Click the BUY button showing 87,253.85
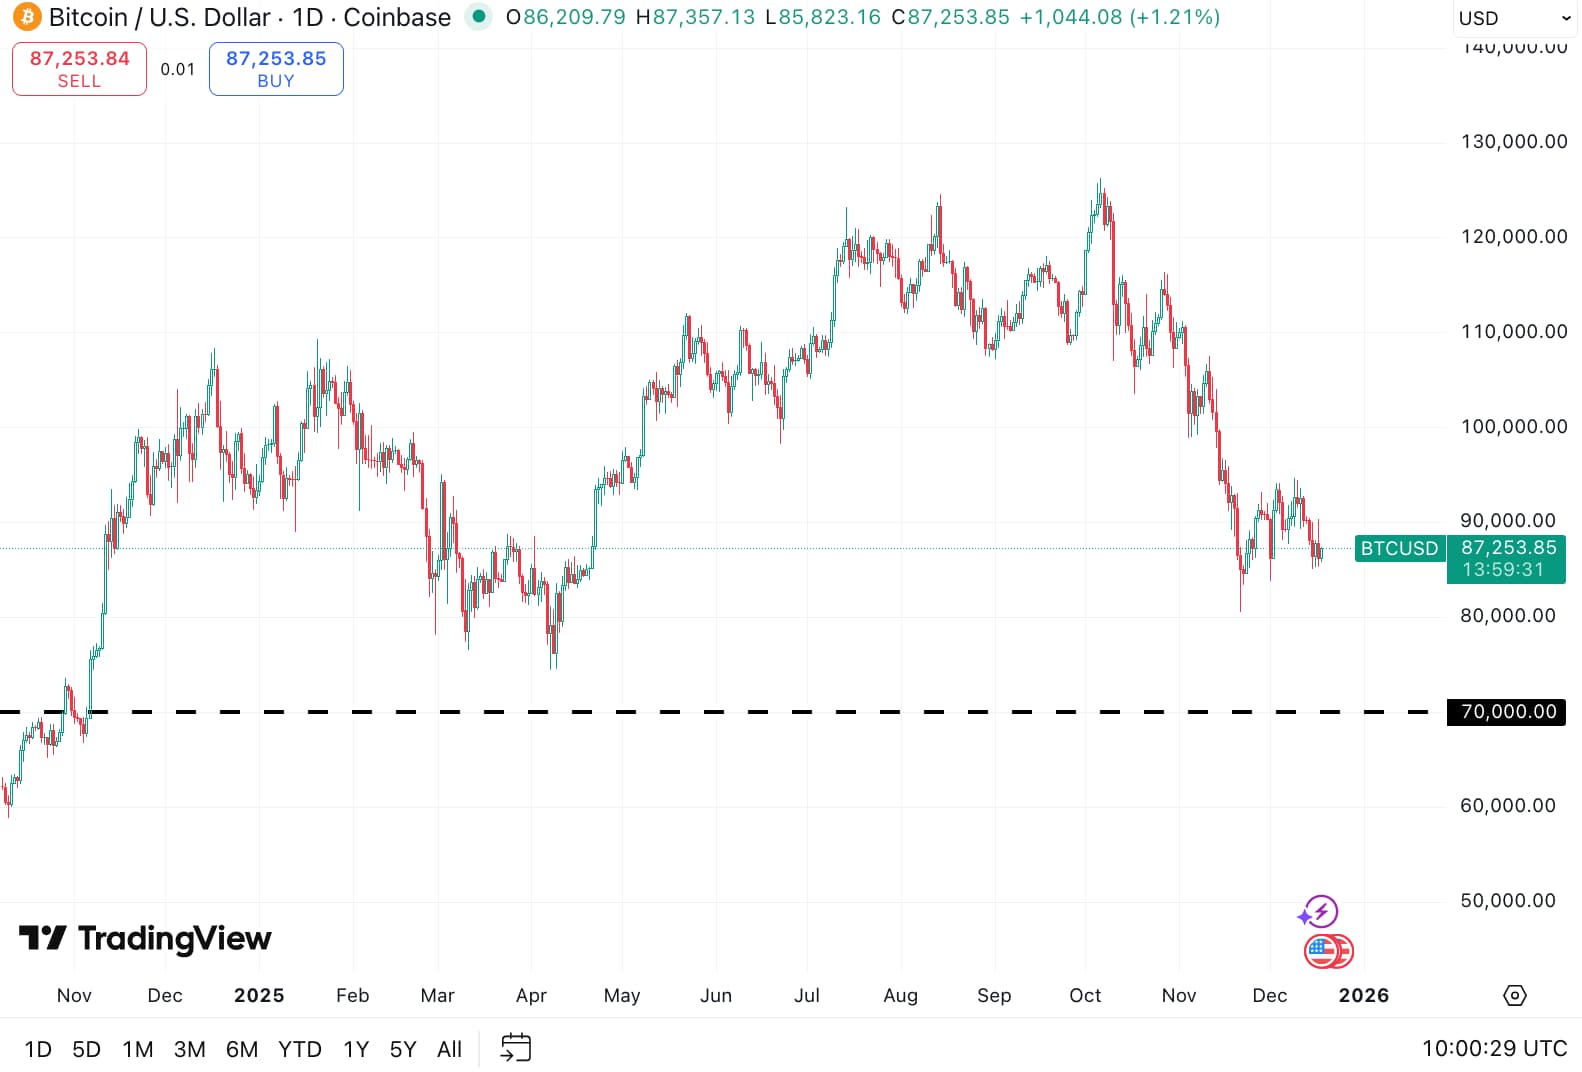This screenshot has height=1072, width=1582. pyautogui.click(x=276, y=68)
